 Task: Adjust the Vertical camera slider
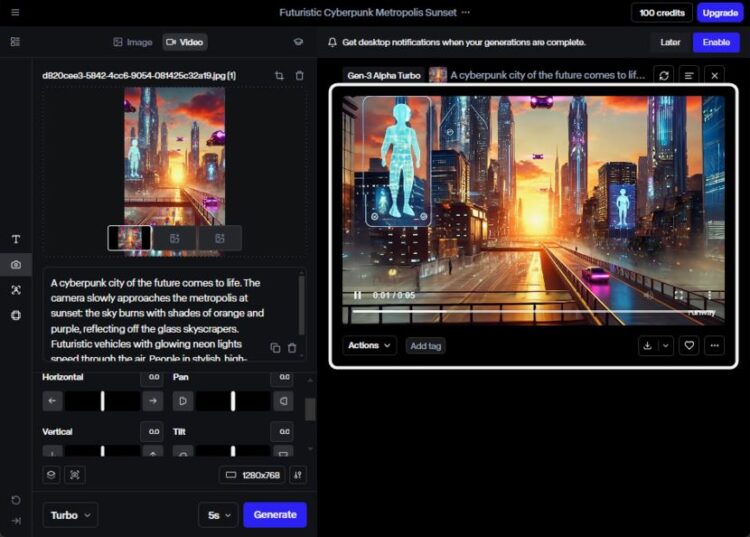click(x=103, y=451)
